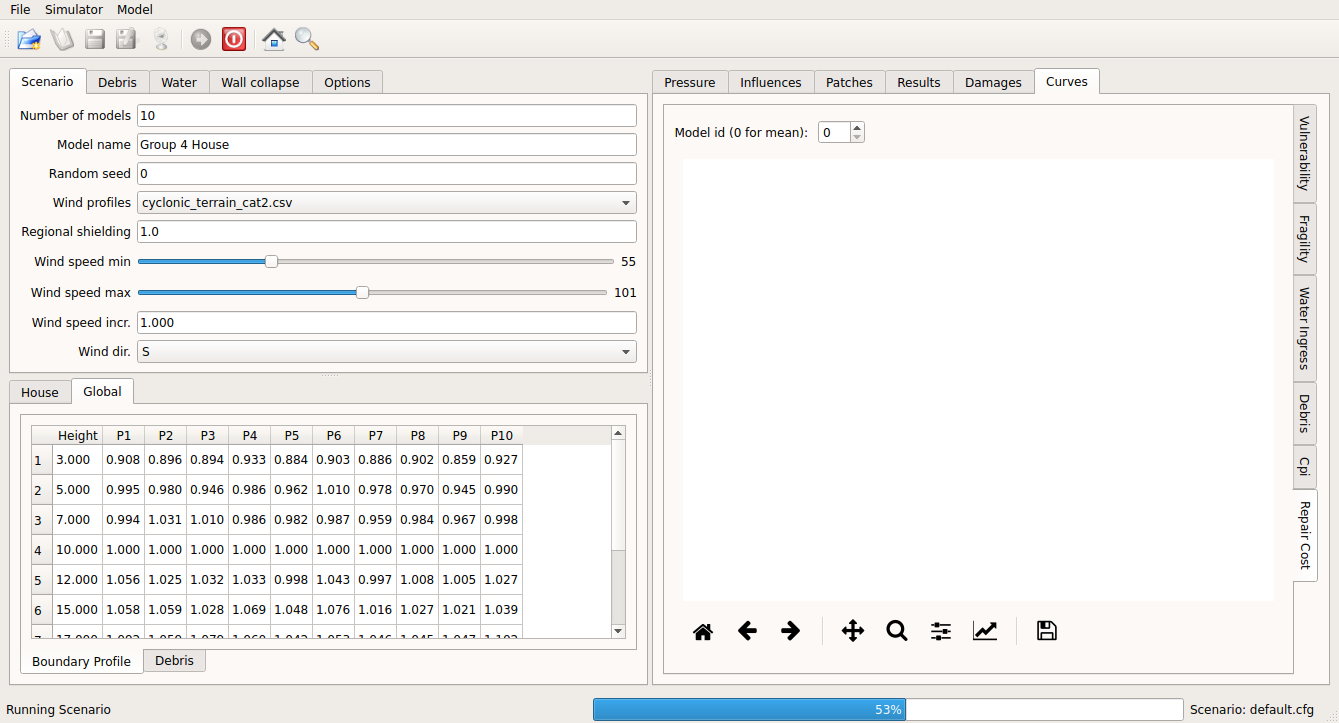Viewport: 1339px width, 723px height.
Task: Click the save floppy disk icon
Action: (95, 39)
